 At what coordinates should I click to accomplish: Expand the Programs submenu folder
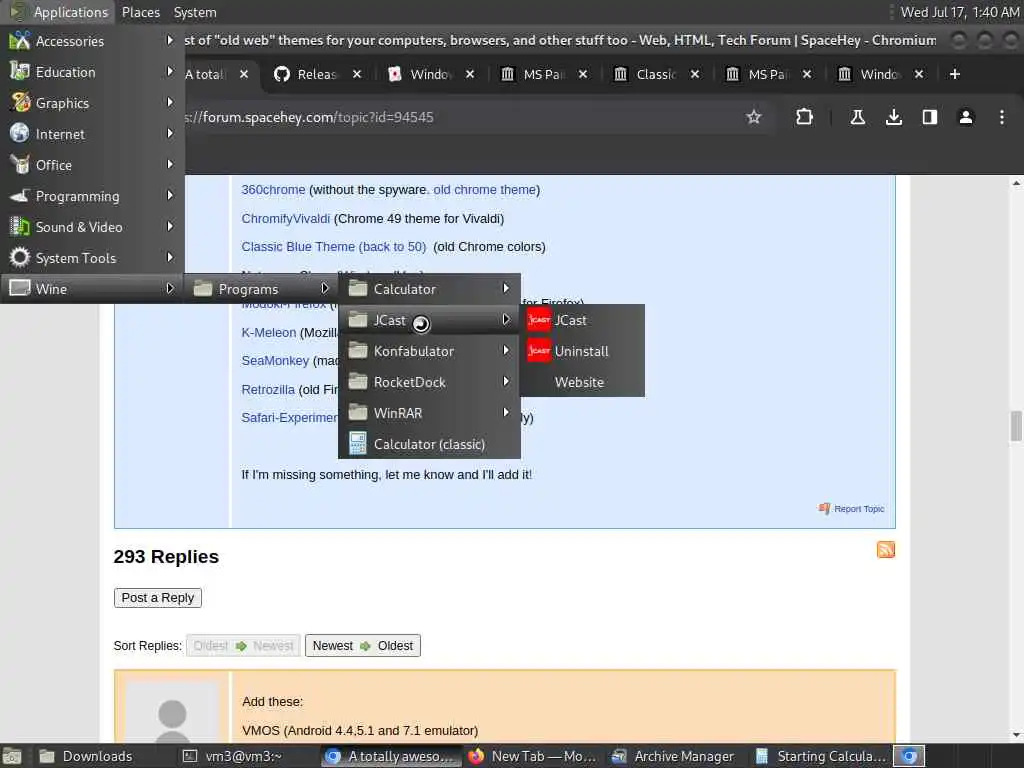tap(262, 289)
